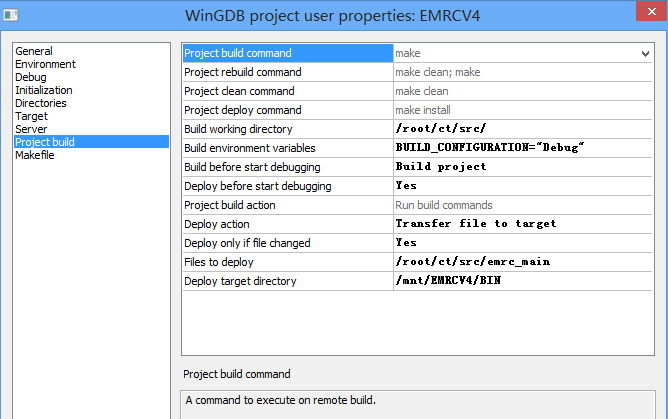Click the 'make install' value

(523, 110)
